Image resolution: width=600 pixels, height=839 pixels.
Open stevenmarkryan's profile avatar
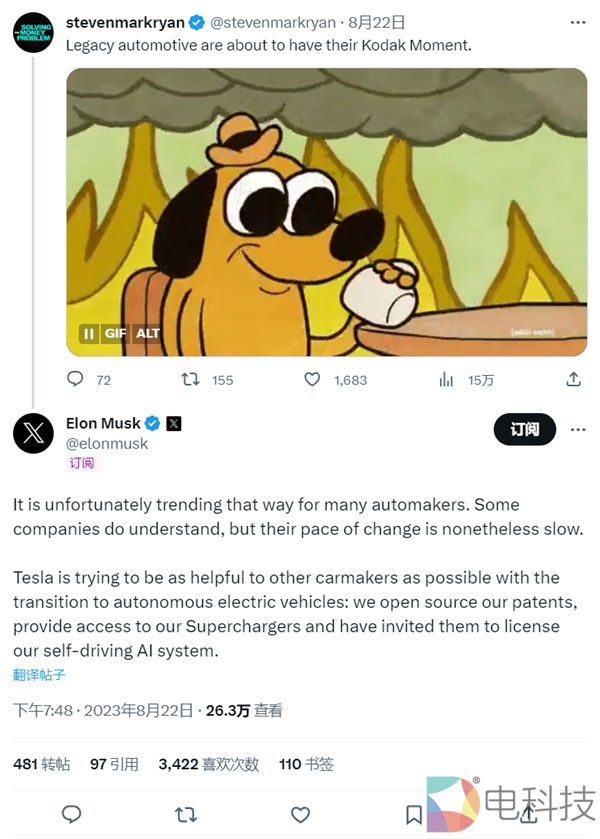click(x=34, y=32)
